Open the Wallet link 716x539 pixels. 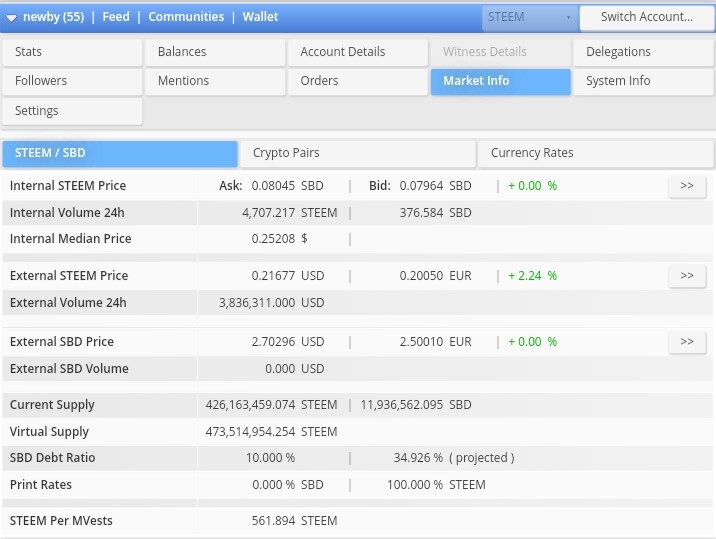coord(260,17)
